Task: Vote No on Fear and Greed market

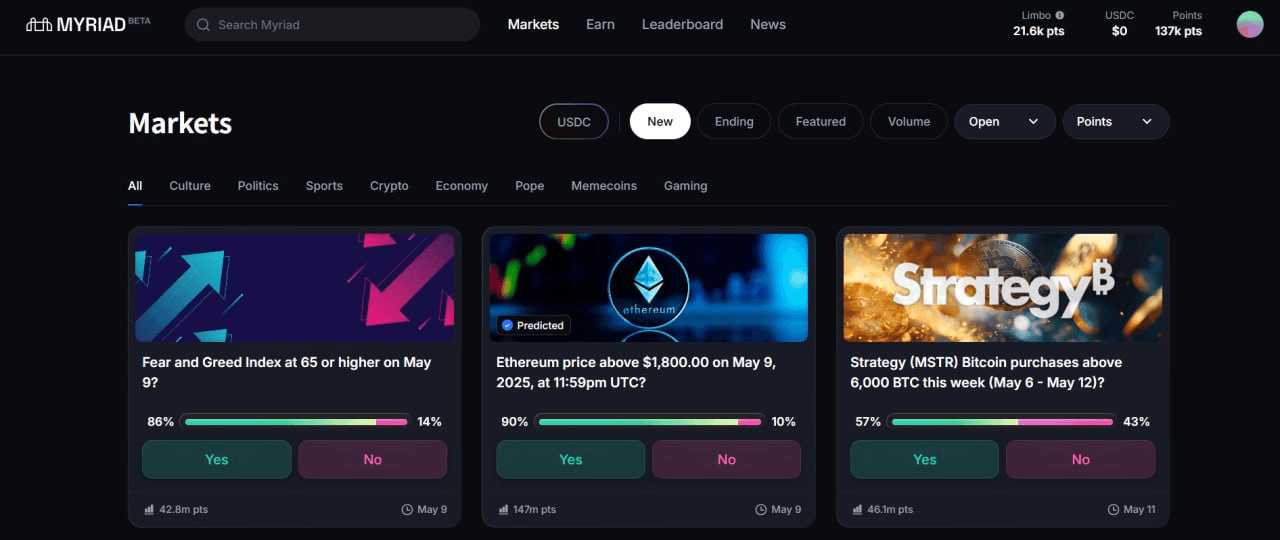Action: 372,459
